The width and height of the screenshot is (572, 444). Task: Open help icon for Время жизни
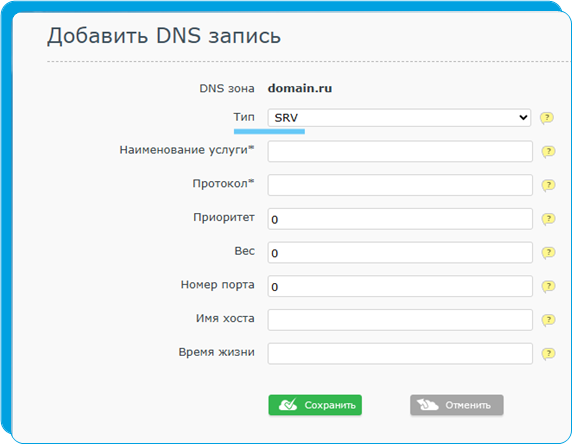point(548,354)
